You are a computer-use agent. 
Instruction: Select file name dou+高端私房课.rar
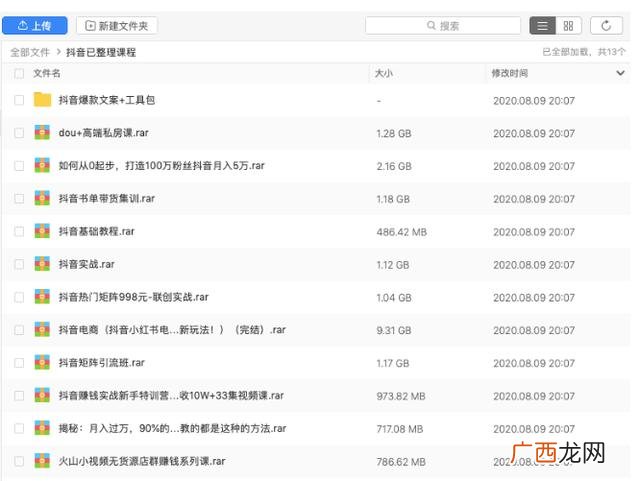pyautogui.click(x=103, y=133)
